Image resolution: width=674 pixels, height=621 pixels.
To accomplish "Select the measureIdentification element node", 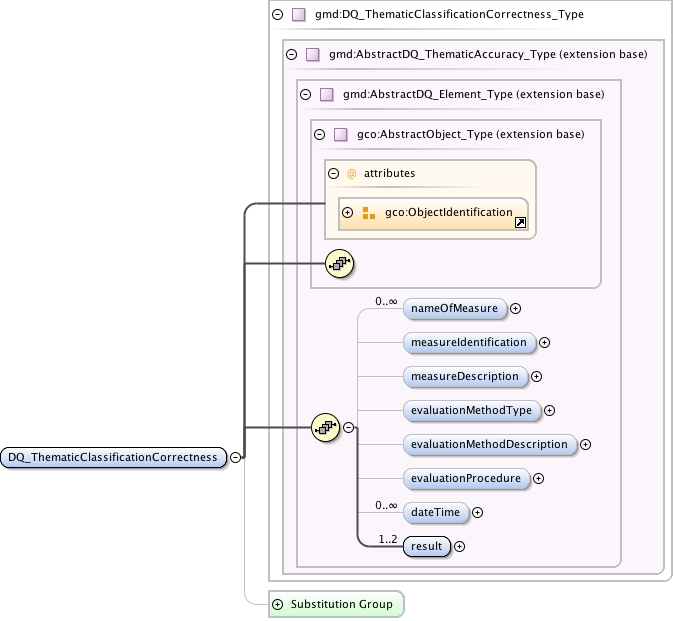I will click(469, 343).
